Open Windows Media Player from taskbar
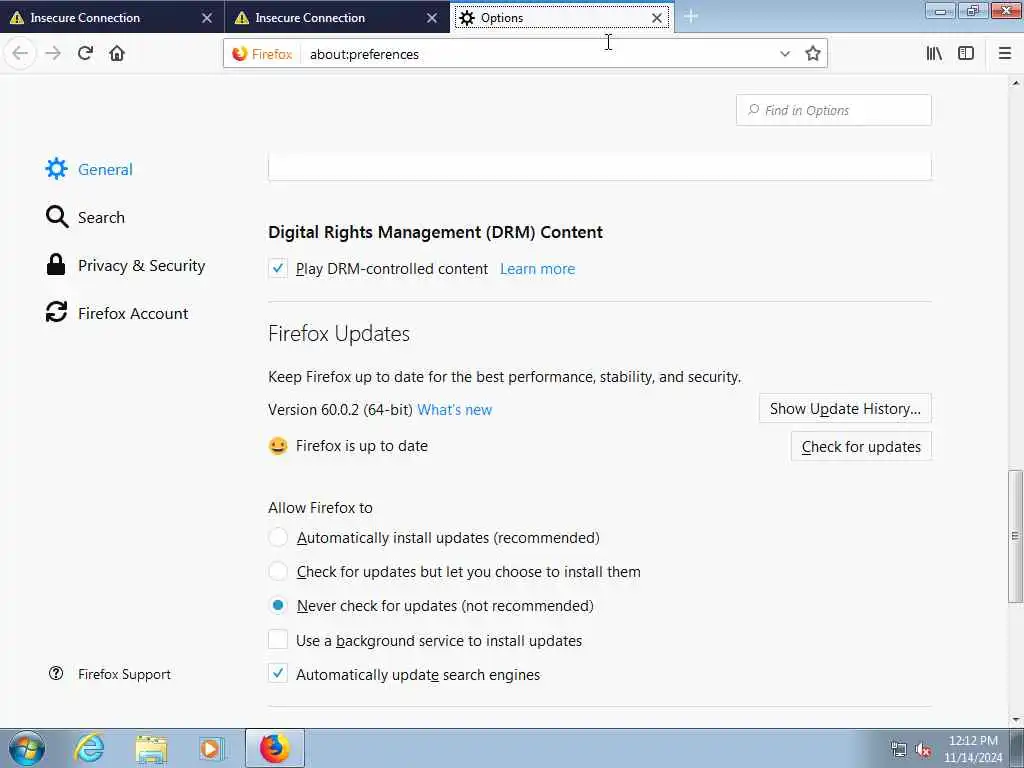Screen dimensions: 1024x768 [x=212, y=748]
